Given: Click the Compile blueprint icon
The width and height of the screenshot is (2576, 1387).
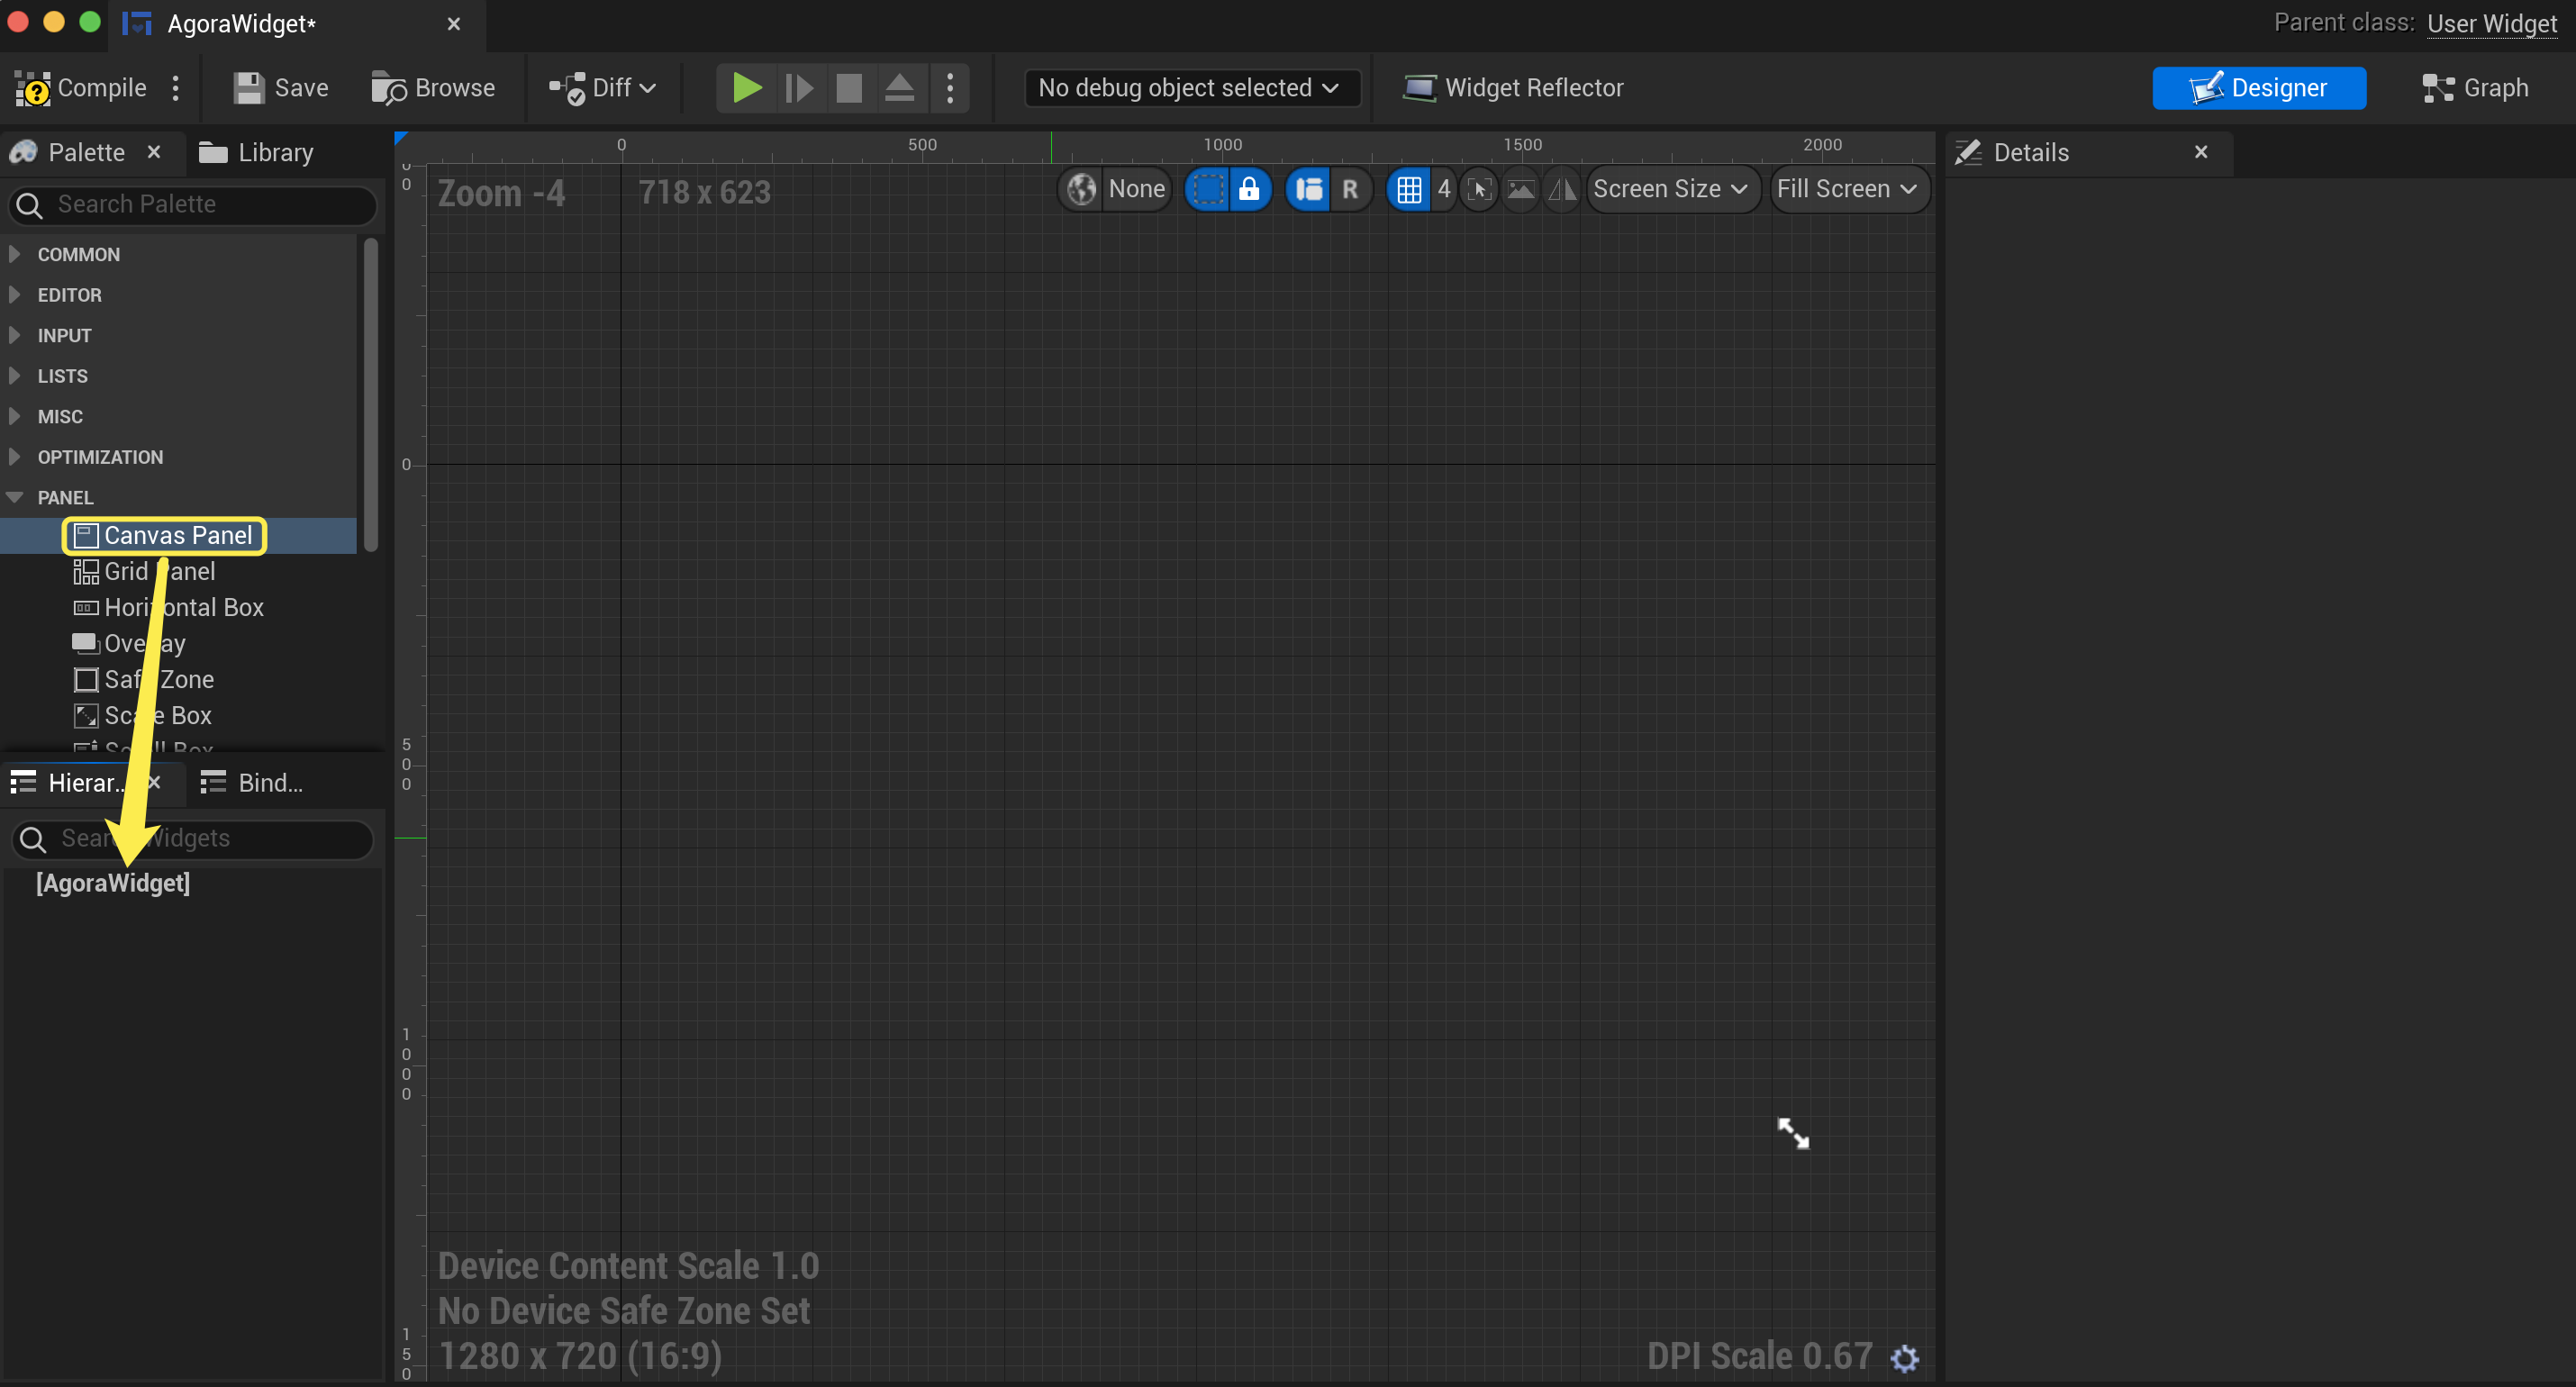Looking at the screenshot, I should 33,88.
